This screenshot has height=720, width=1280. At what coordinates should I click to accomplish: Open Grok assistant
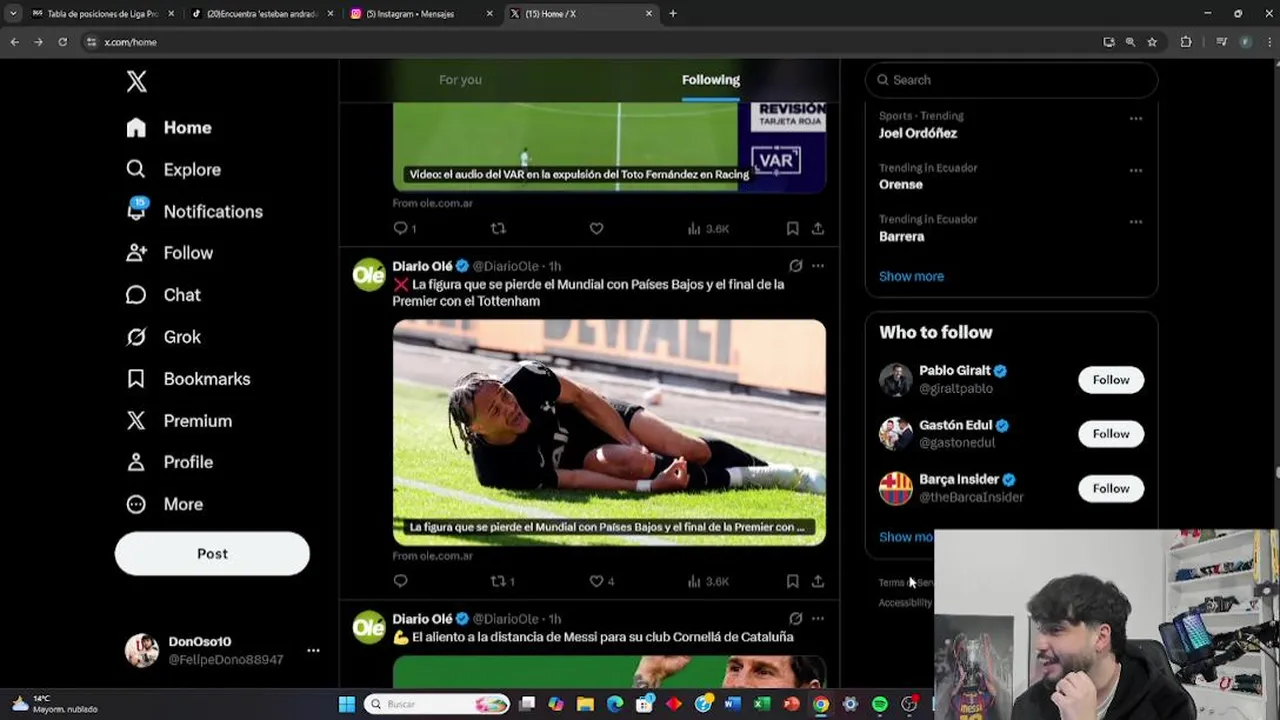[x=163, y=337]
